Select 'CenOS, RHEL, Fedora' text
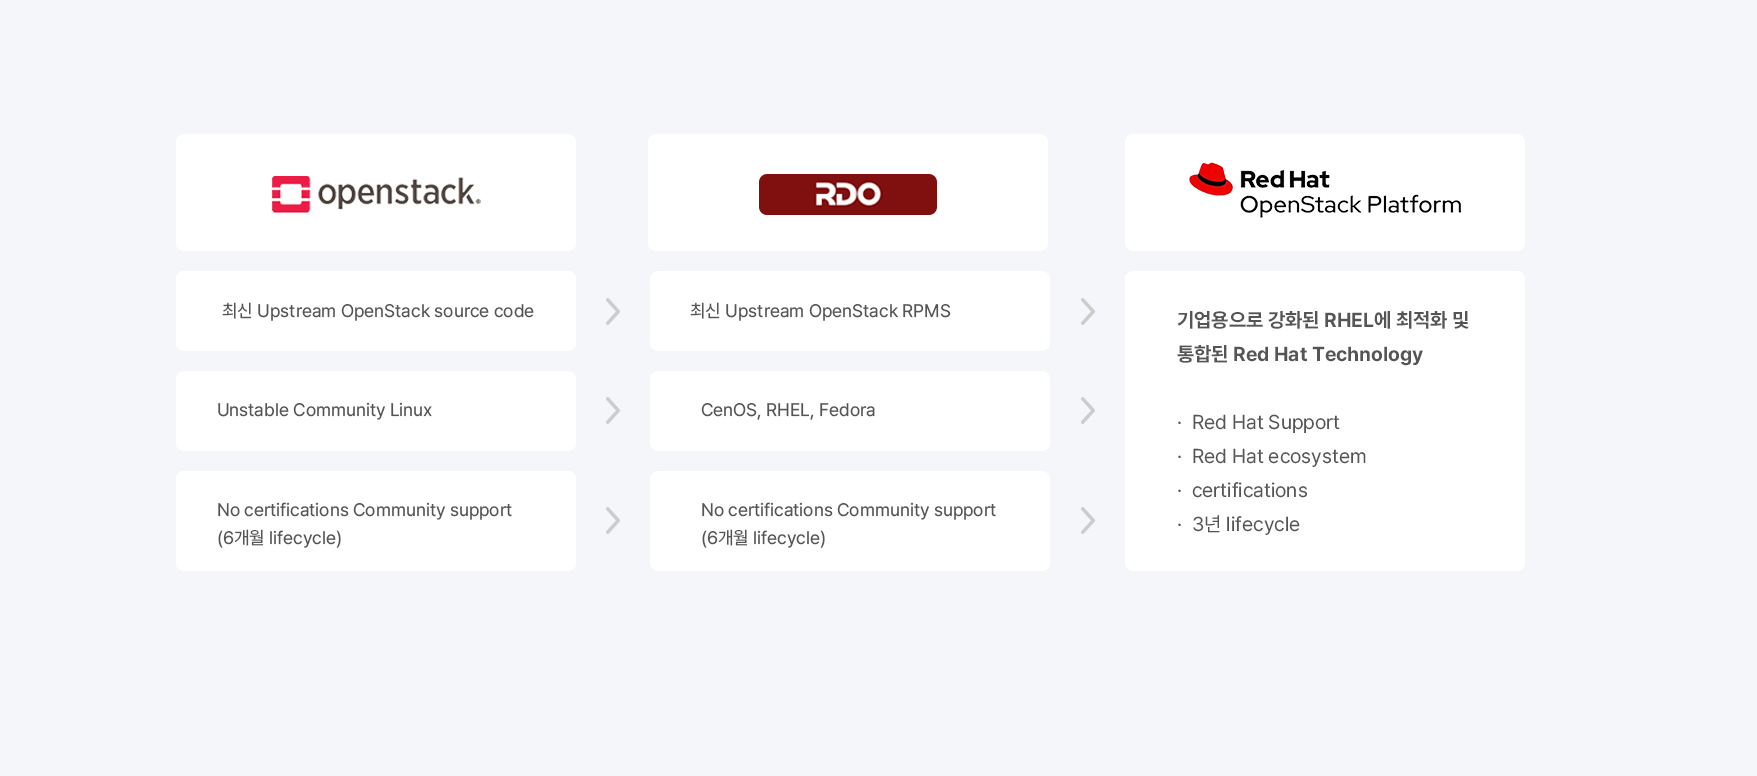This screenshot has width=1757, height=776. (x=788, y=410)
